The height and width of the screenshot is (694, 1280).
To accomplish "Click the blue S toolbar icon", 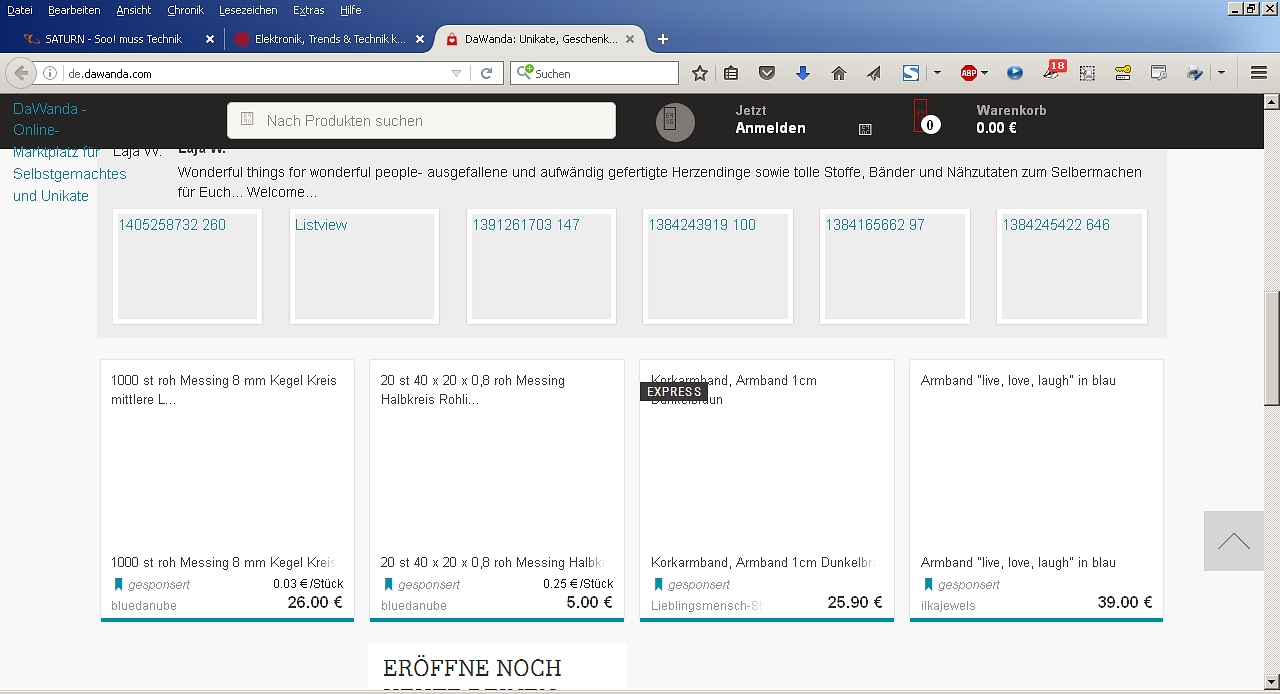I will pos(911,73).
